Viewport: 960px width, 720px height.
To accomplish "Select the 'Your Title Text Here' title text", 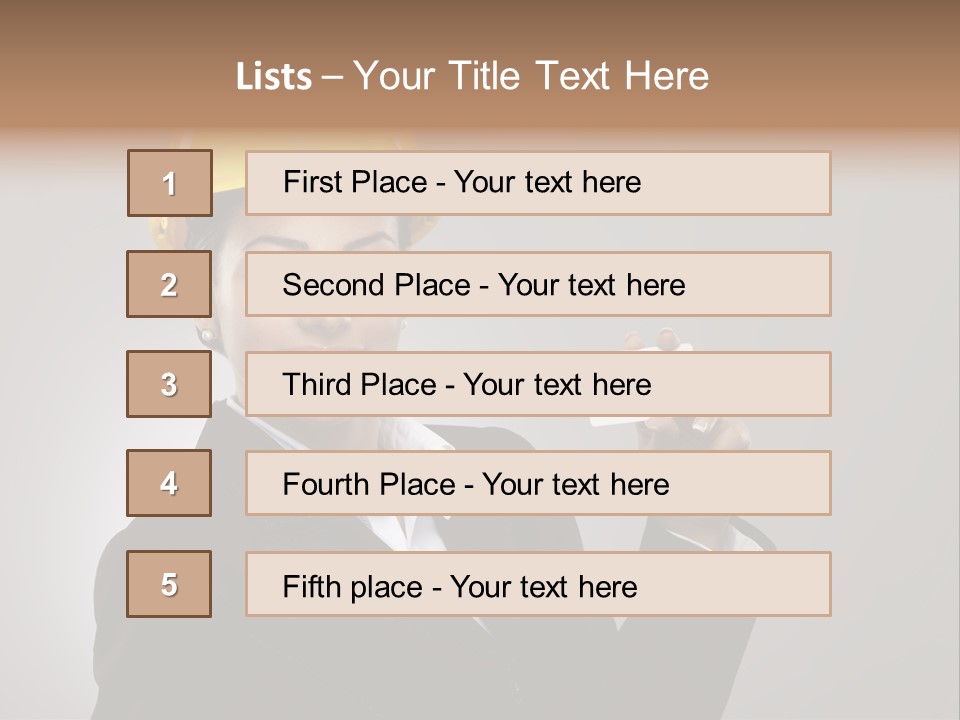I will (531, 76).
